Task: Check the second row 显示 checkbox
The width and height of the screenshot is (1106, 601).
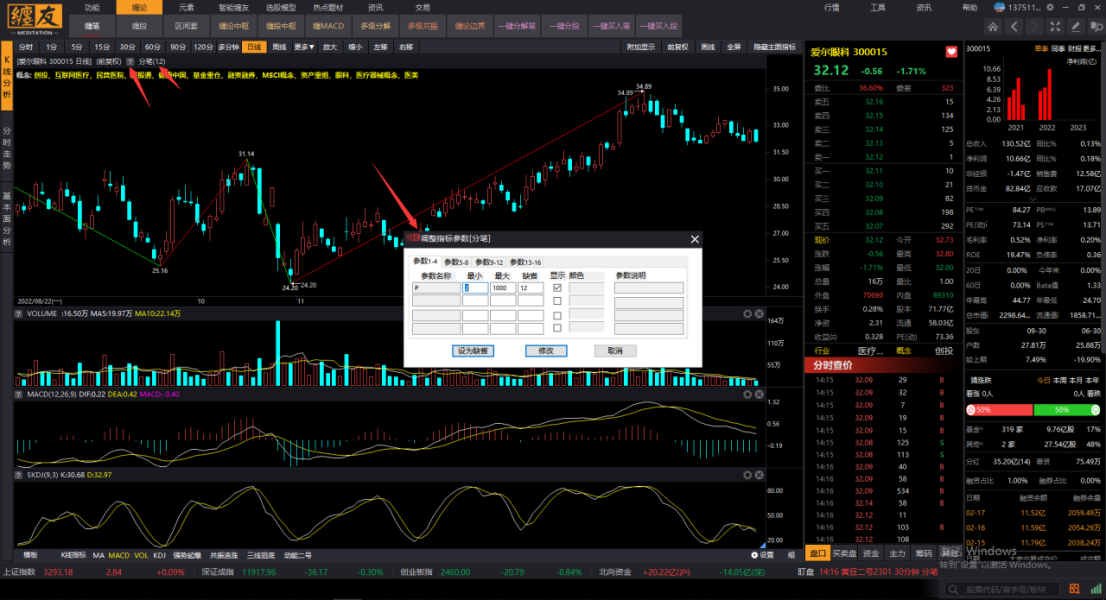Action: tap(557, 301)
